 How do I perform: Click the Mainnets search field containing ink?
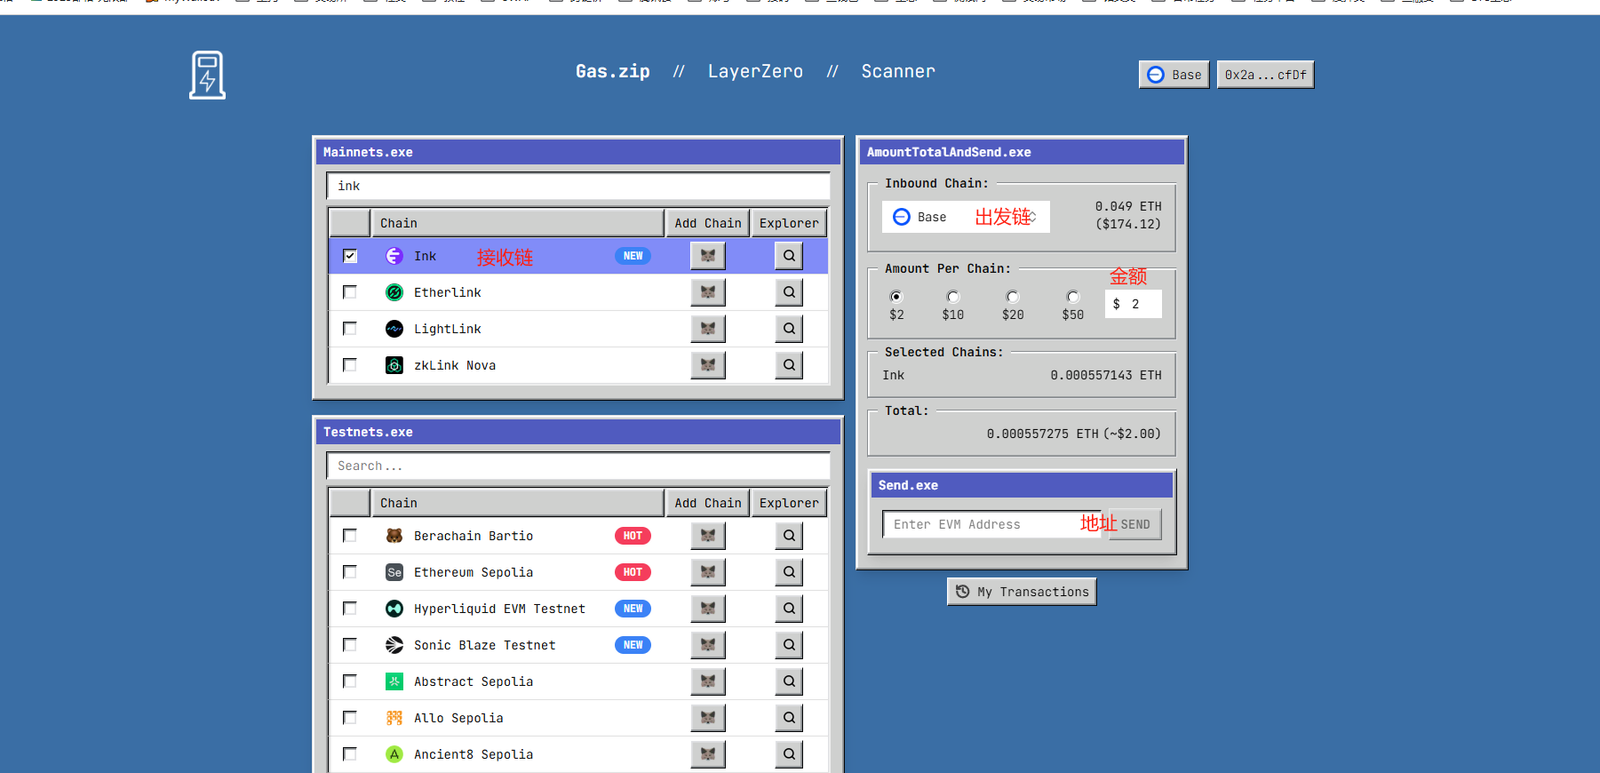[x=578, y=186]
